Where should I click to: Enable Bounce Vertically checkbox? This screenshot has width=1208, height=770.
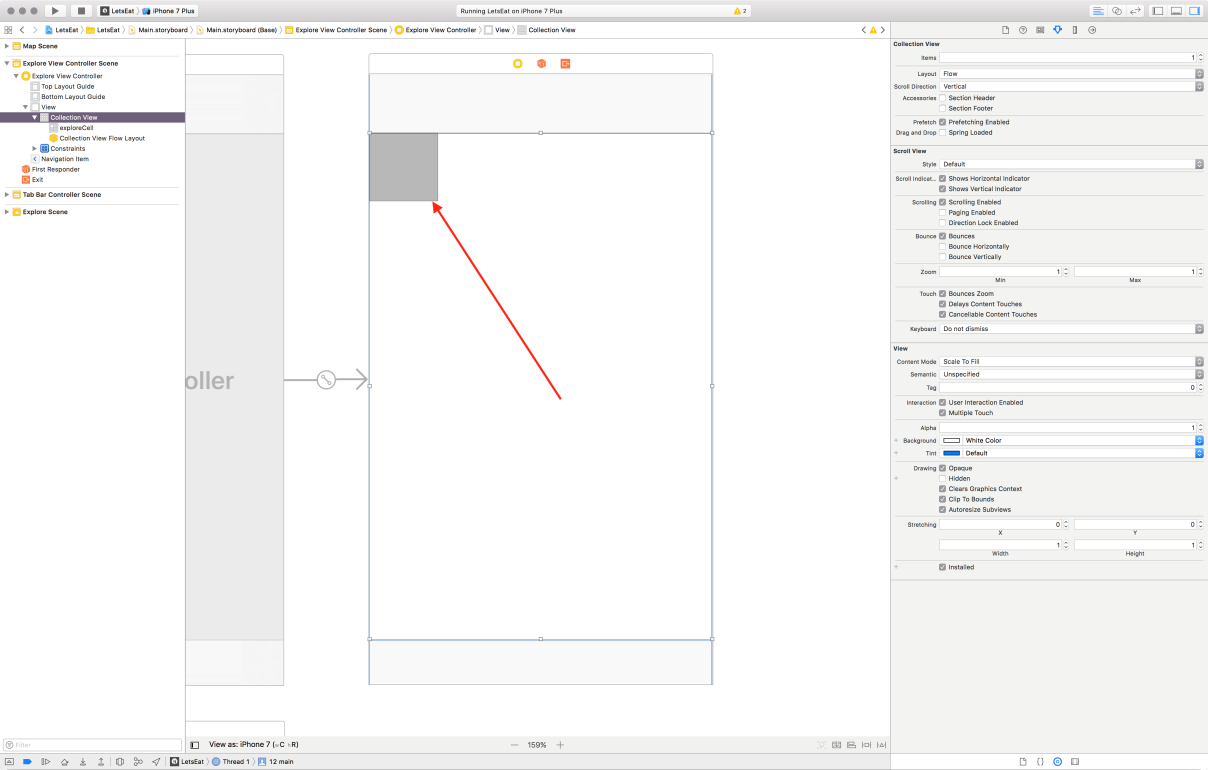click(x=942, y=257)
